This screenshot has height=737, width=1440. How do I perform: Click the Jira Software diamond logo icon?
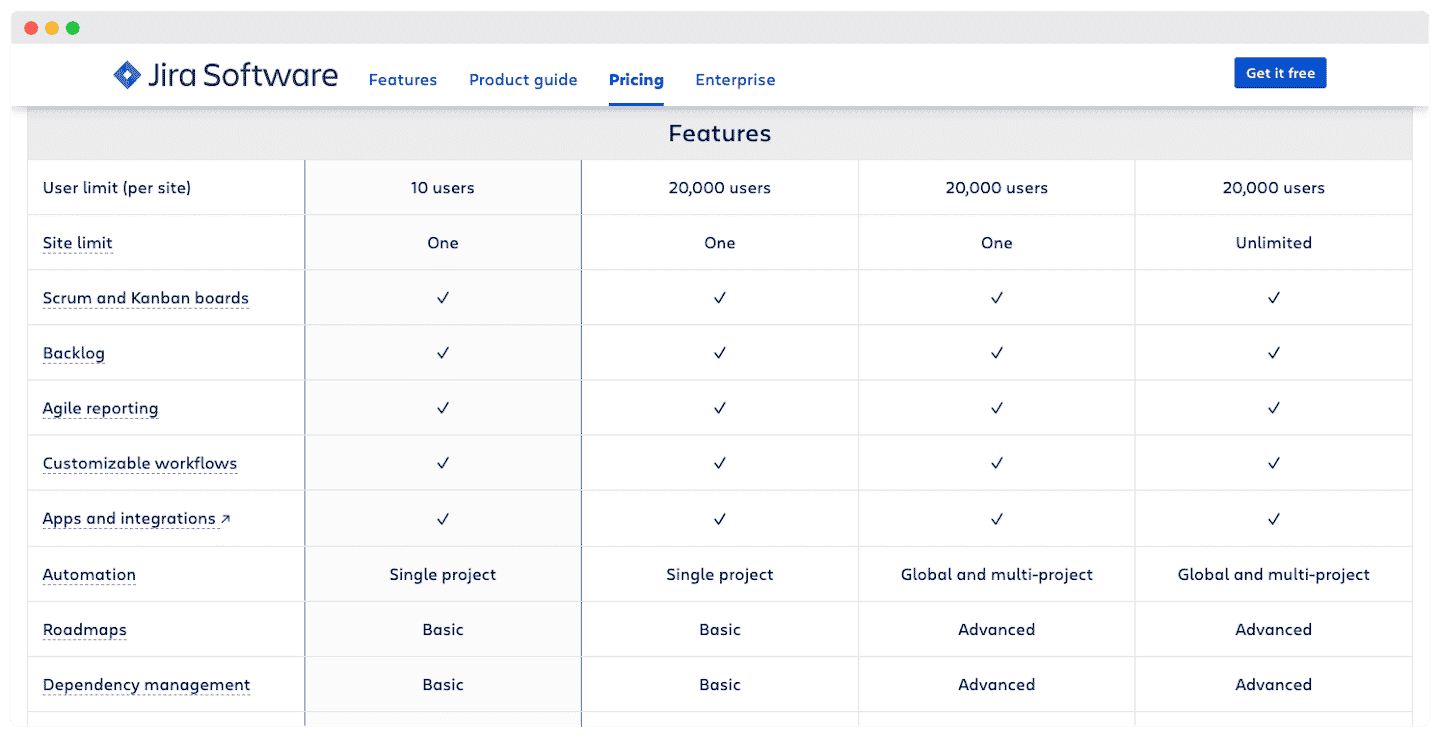click(x=127, y=75)
